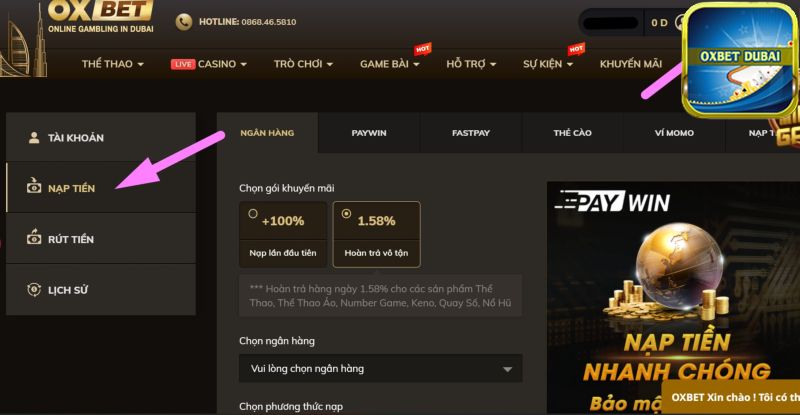Image resolution: width=800 pixels, height=415 pixels.
Task: Open the Lịch Sử history icon
Action: (34, 289)
